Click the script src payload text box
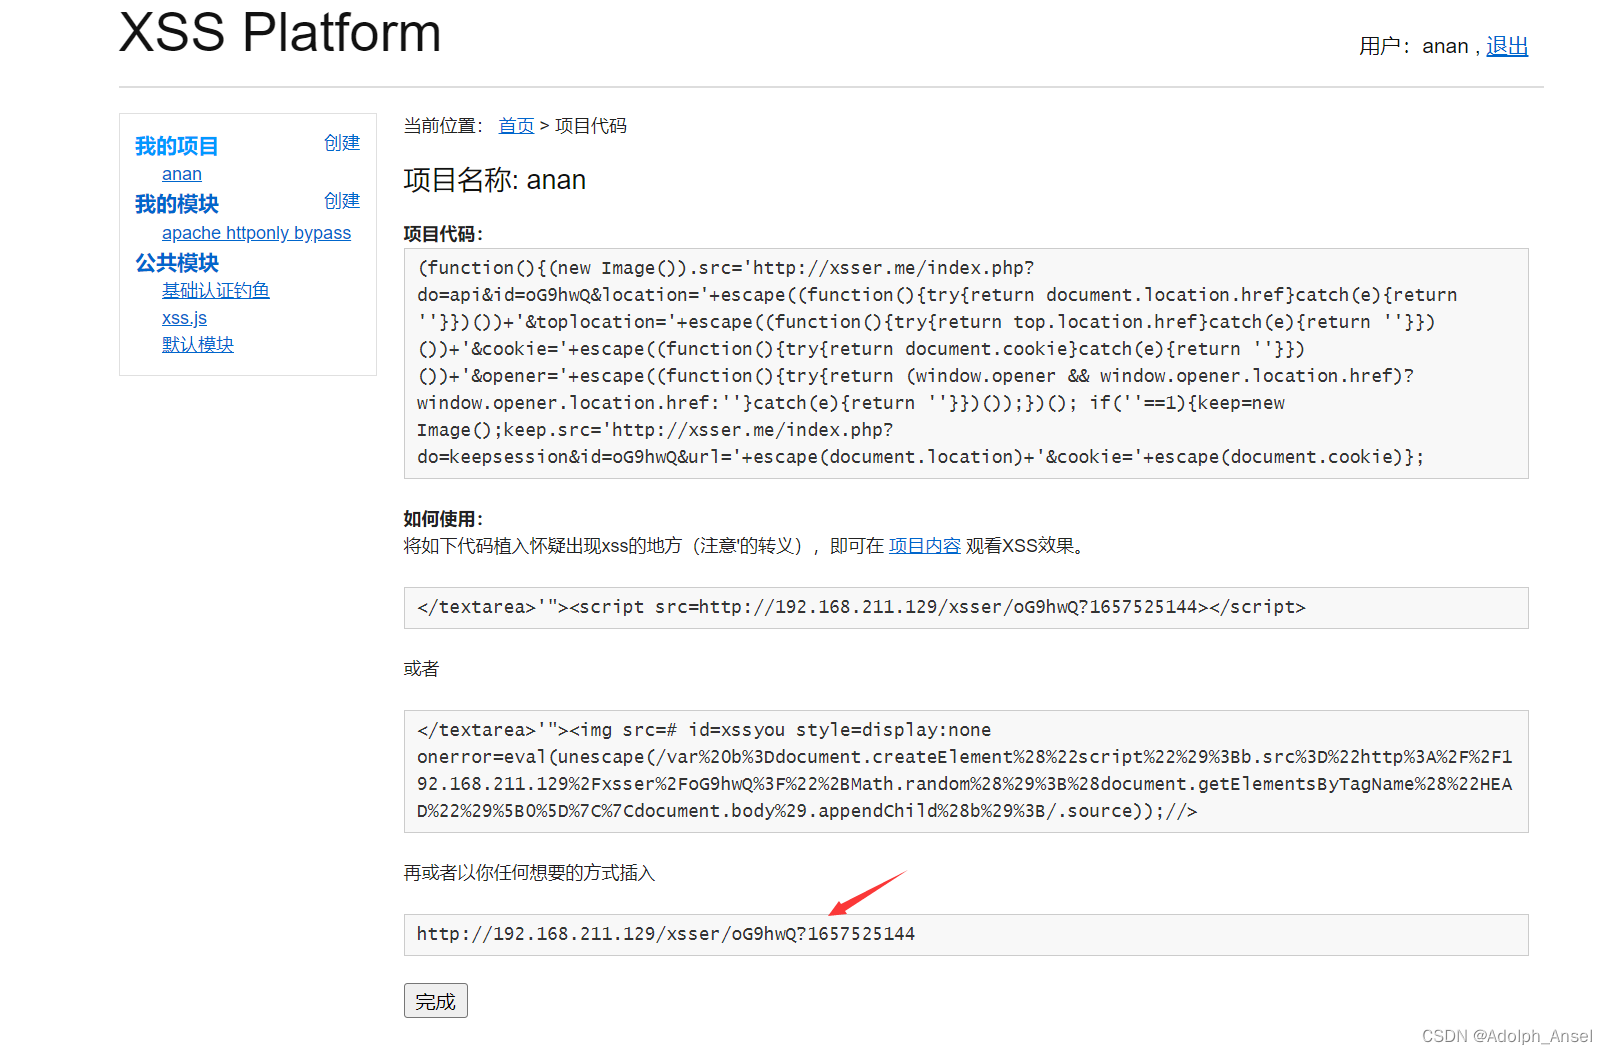 966,608
